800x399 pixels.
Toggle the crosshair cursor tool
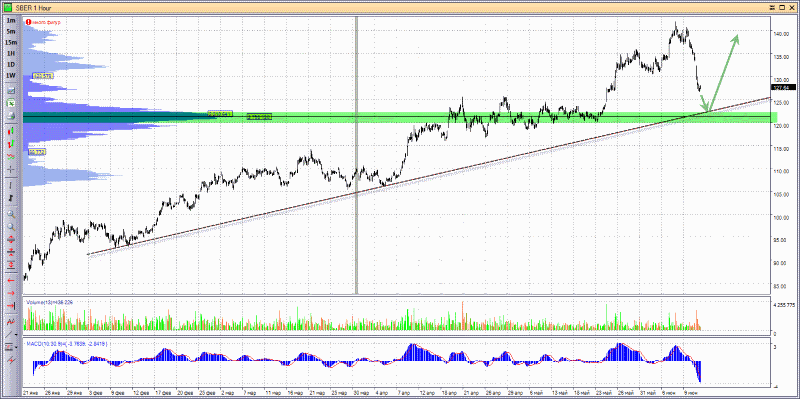coord(11,169)
